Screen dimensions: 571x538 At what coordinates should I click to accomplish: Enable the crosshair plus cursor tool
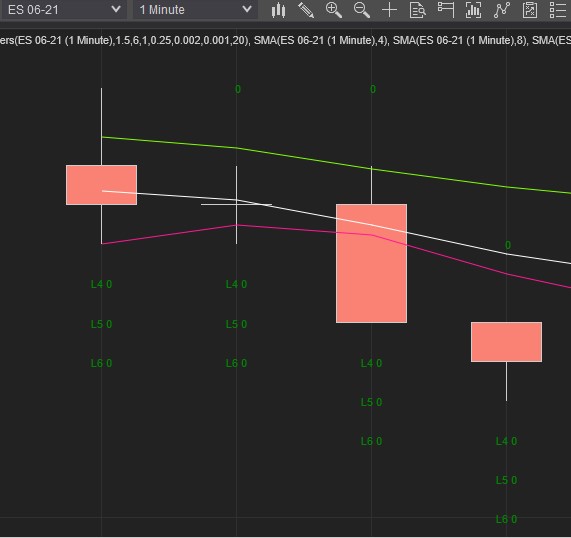[x=389, y=10]
